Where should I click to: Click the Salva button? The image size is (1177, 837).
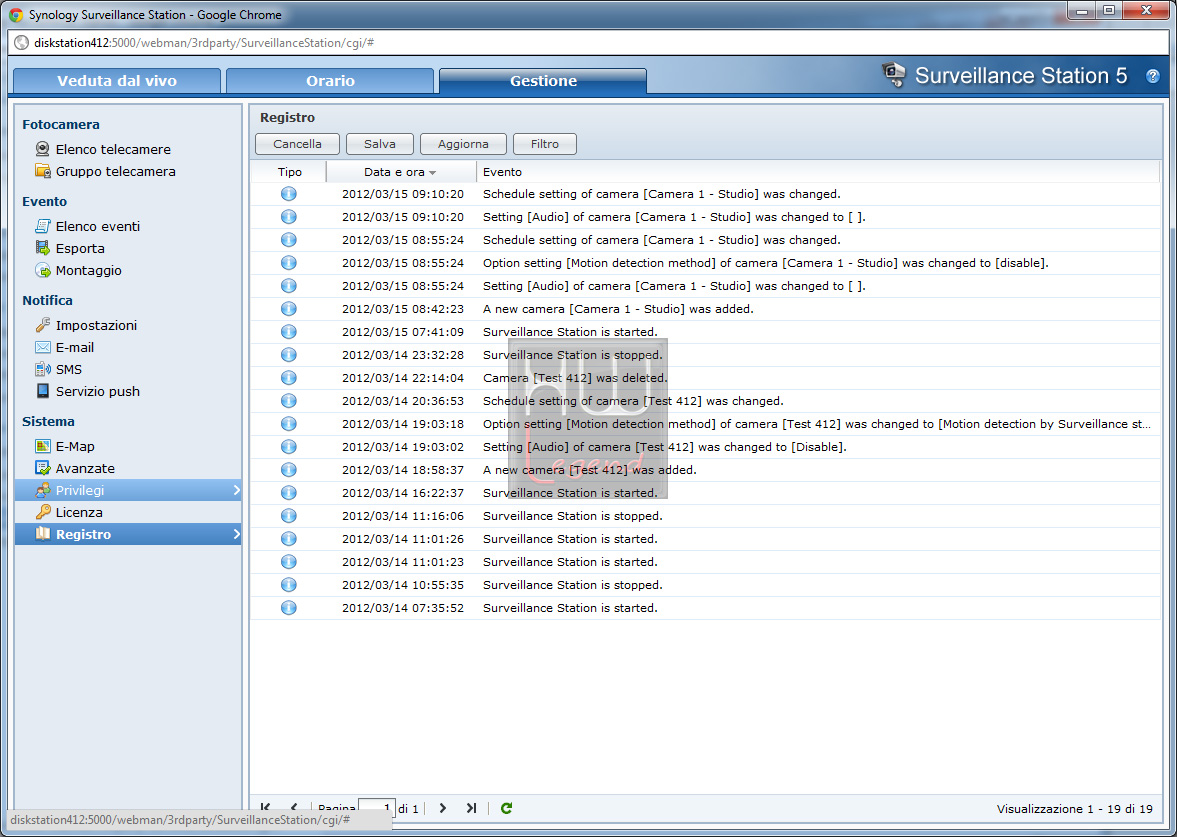(x=380, y=143)
